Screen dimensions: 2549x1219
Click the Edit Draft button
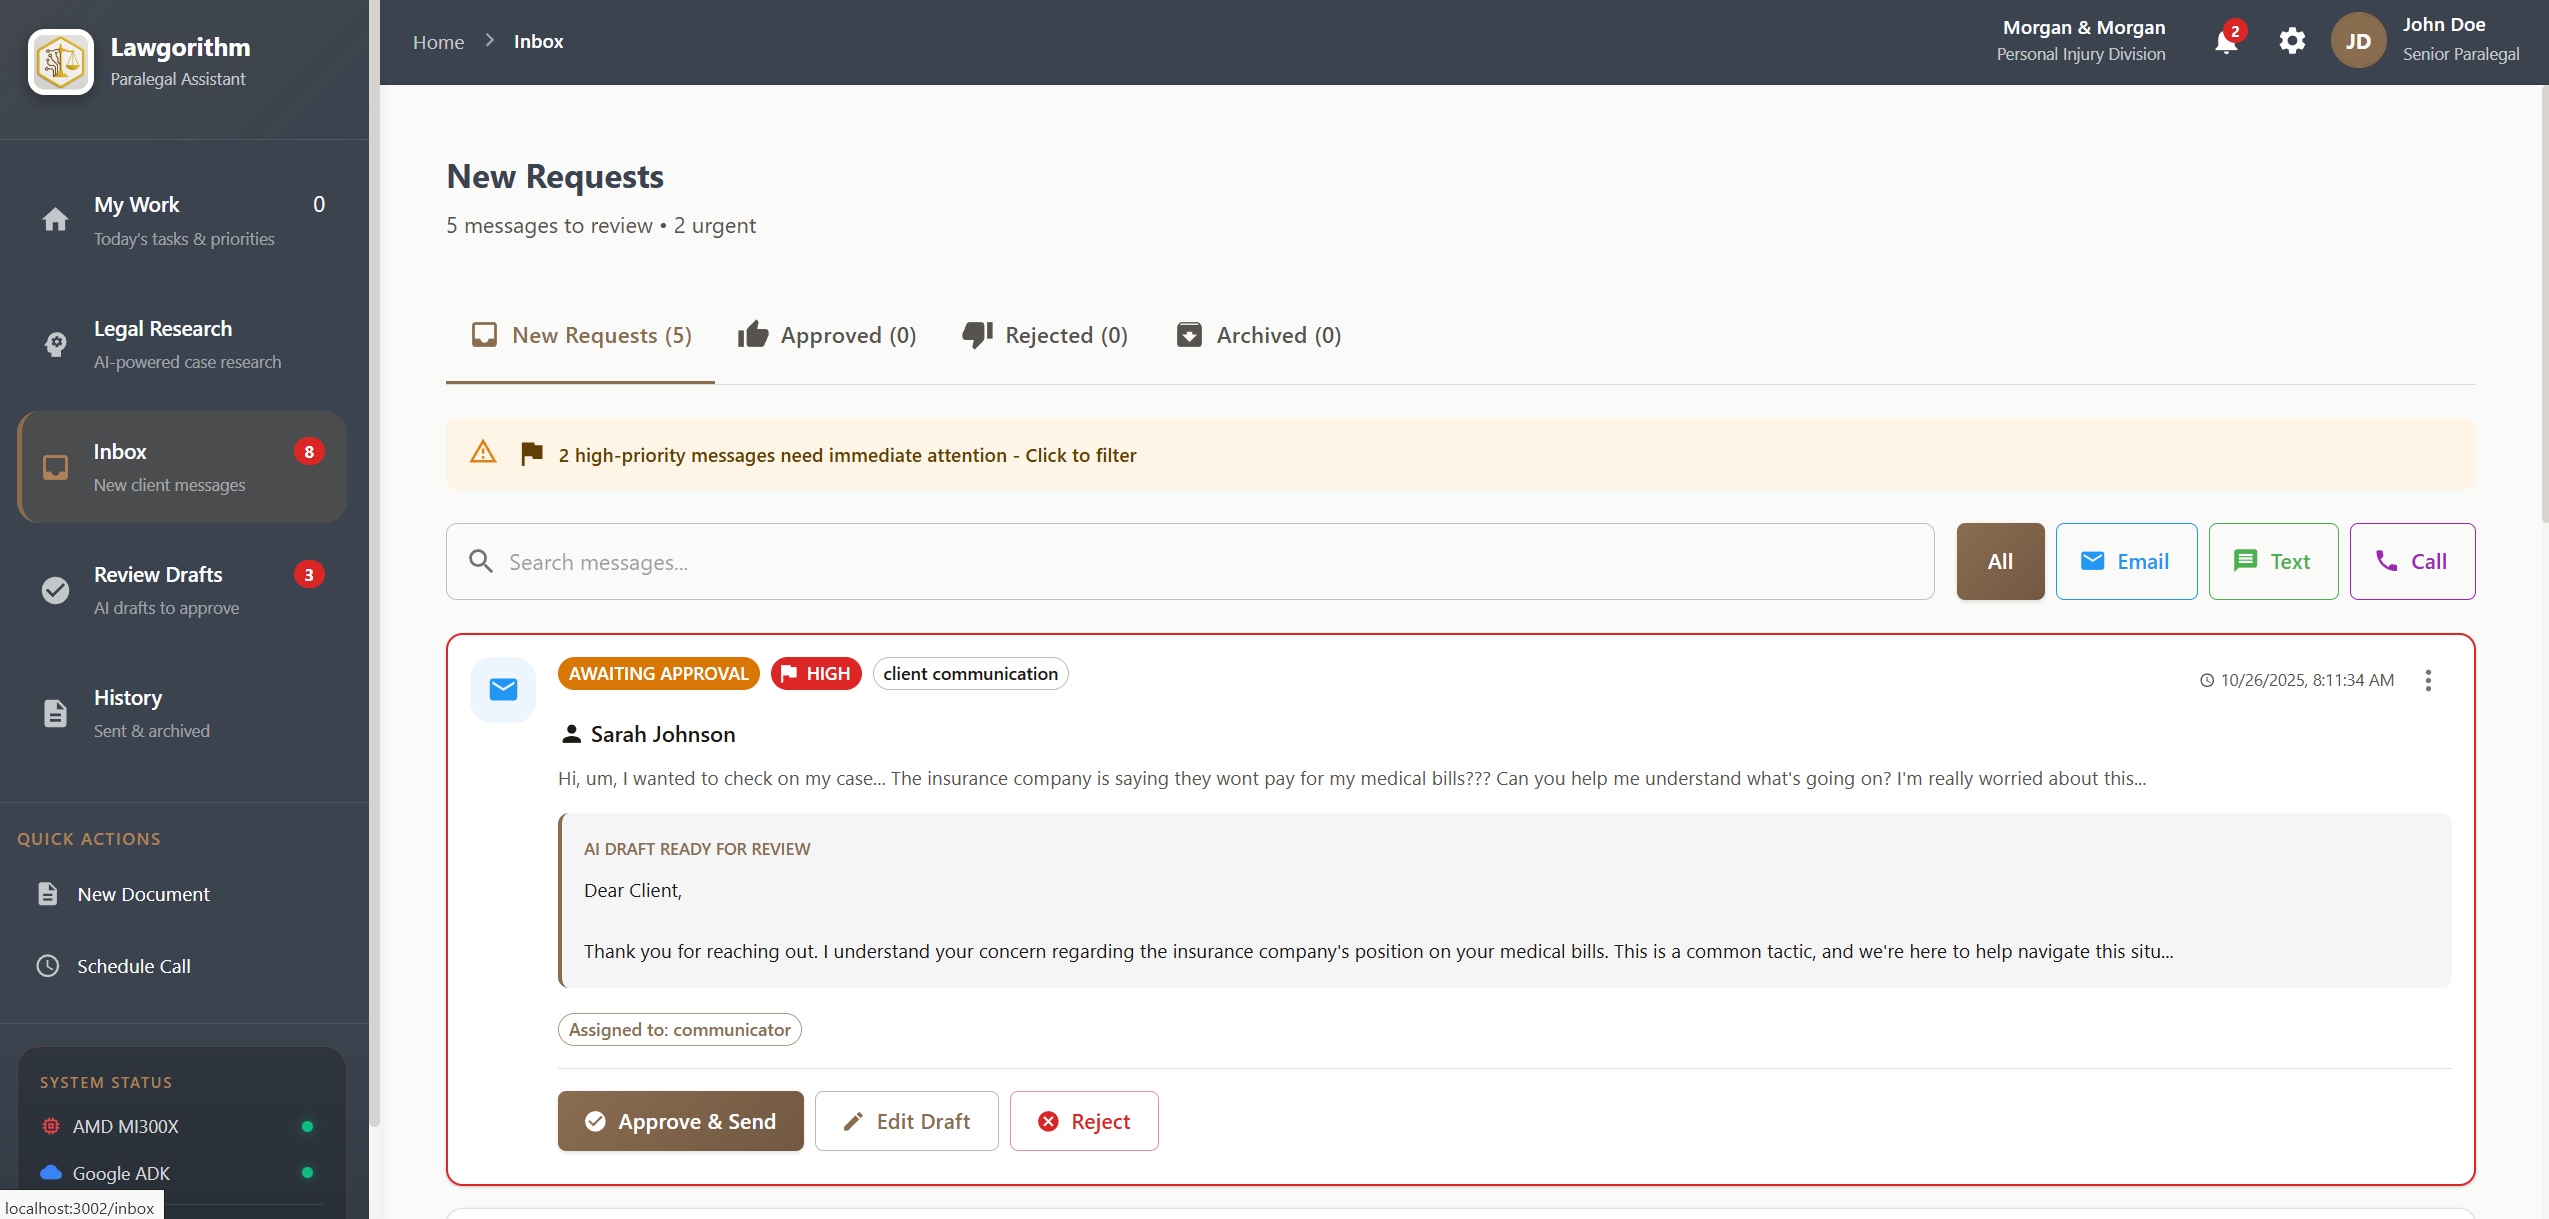(906, 1121)
